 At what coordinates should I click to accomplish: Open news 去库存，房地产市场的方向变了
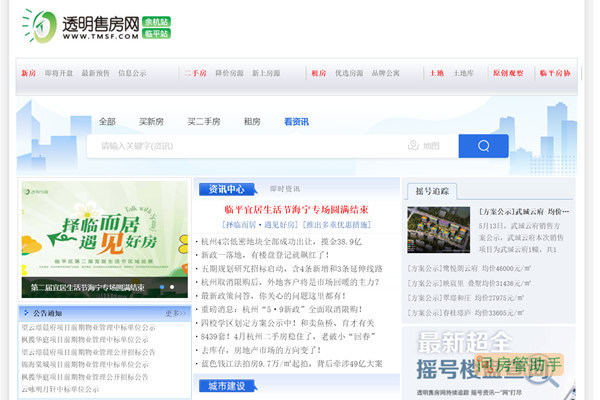(261, 350)
